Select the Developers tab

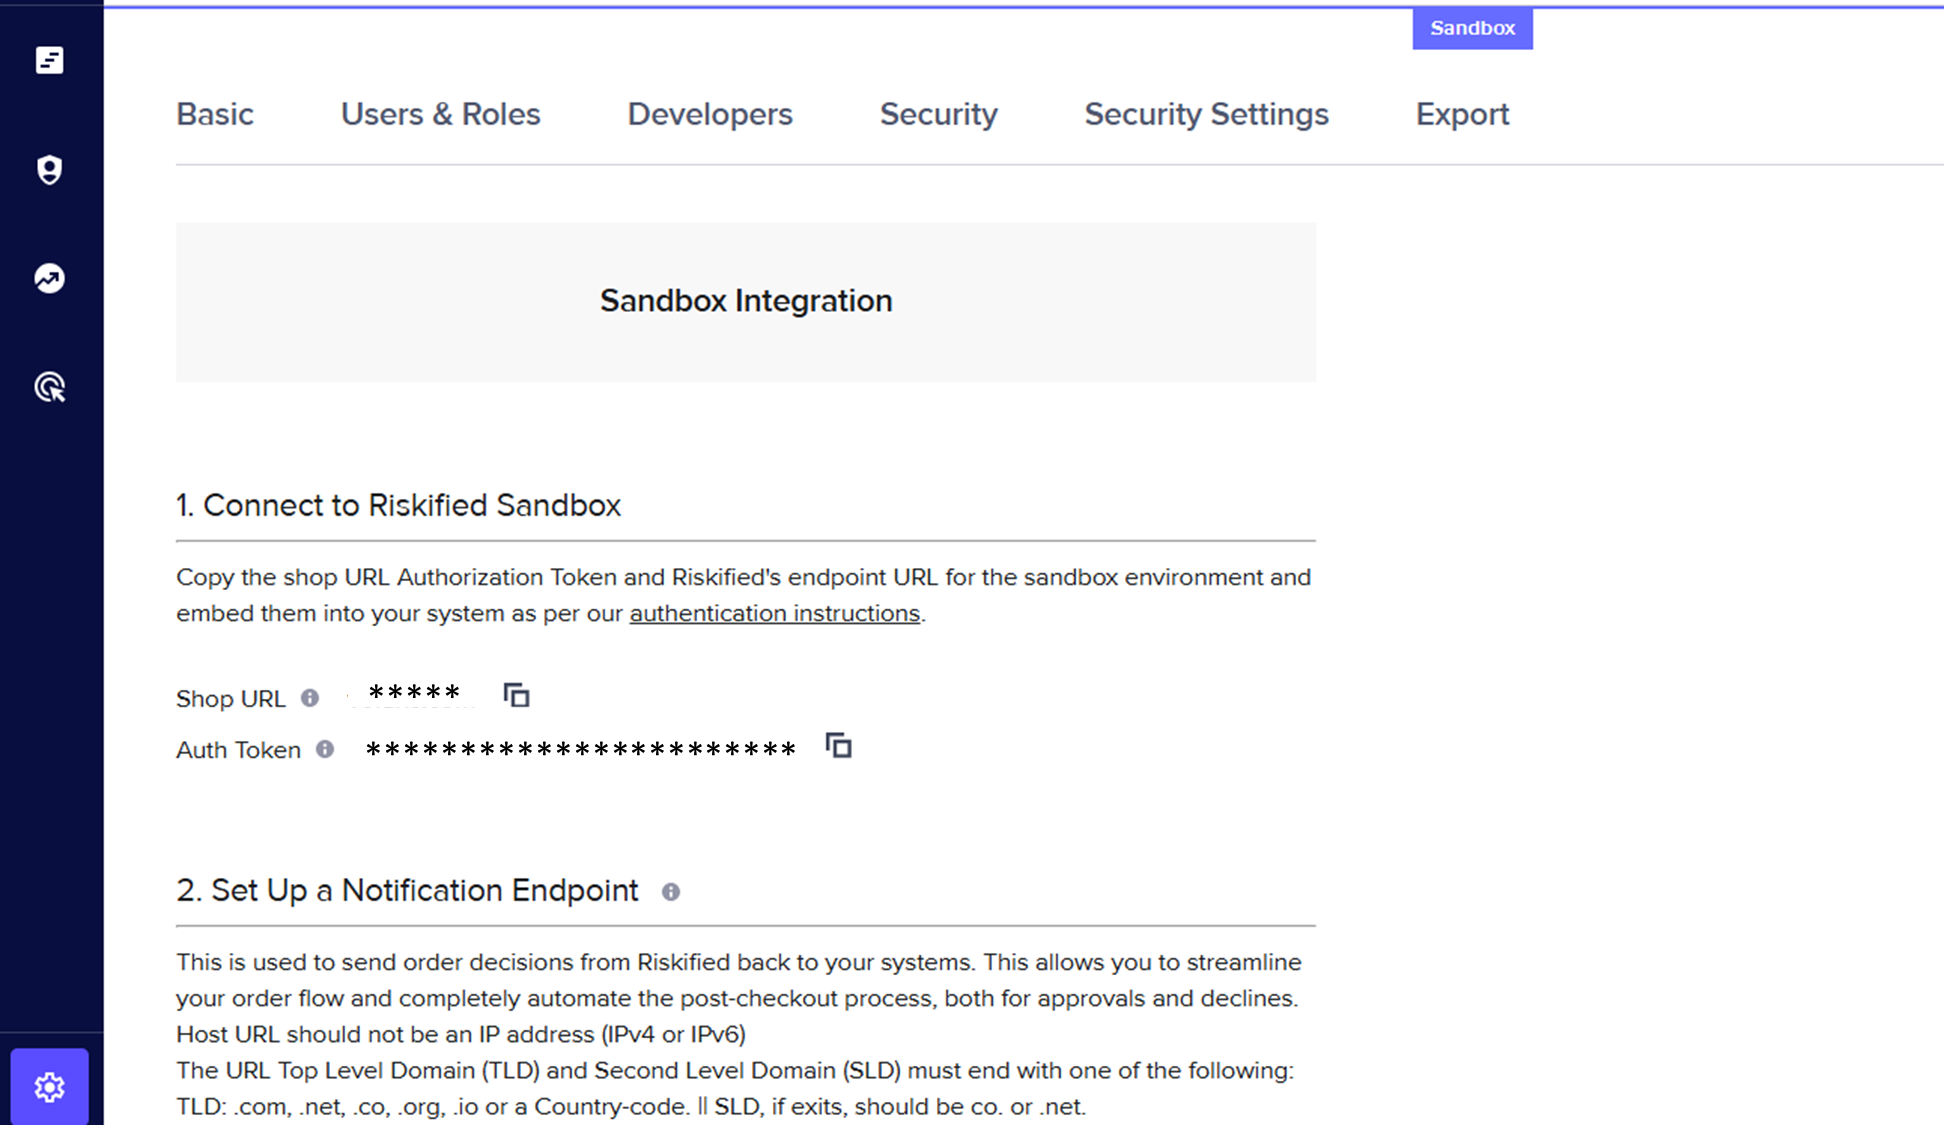(710, 114)
